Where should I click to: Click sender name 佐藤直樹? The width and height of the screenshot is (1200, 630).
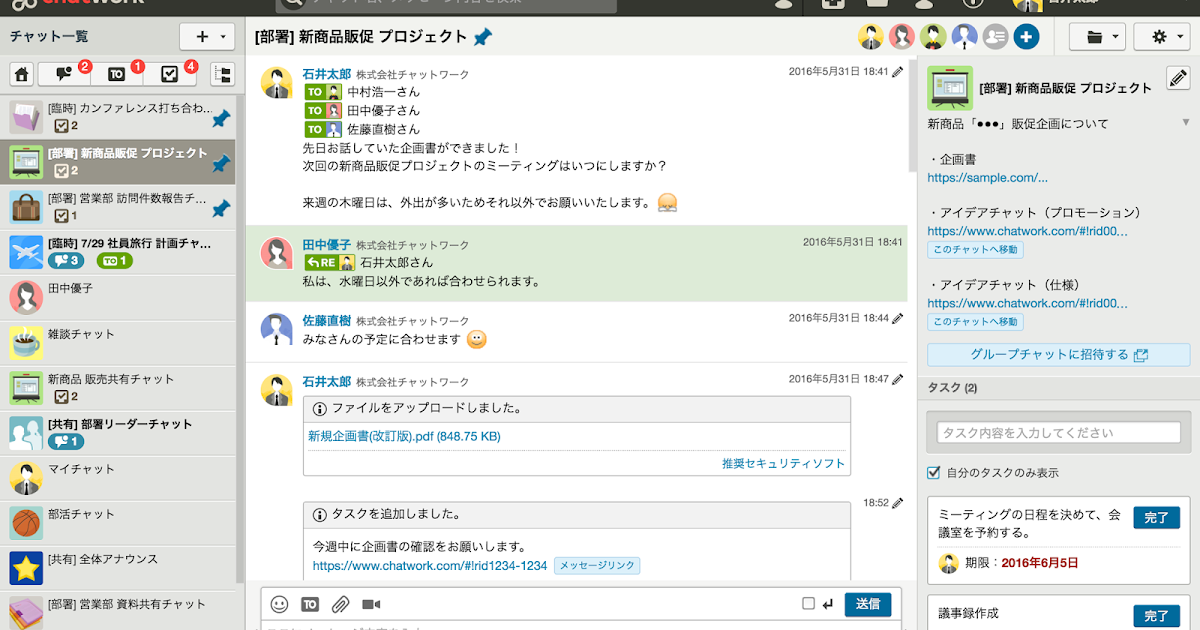click(327, 321)
